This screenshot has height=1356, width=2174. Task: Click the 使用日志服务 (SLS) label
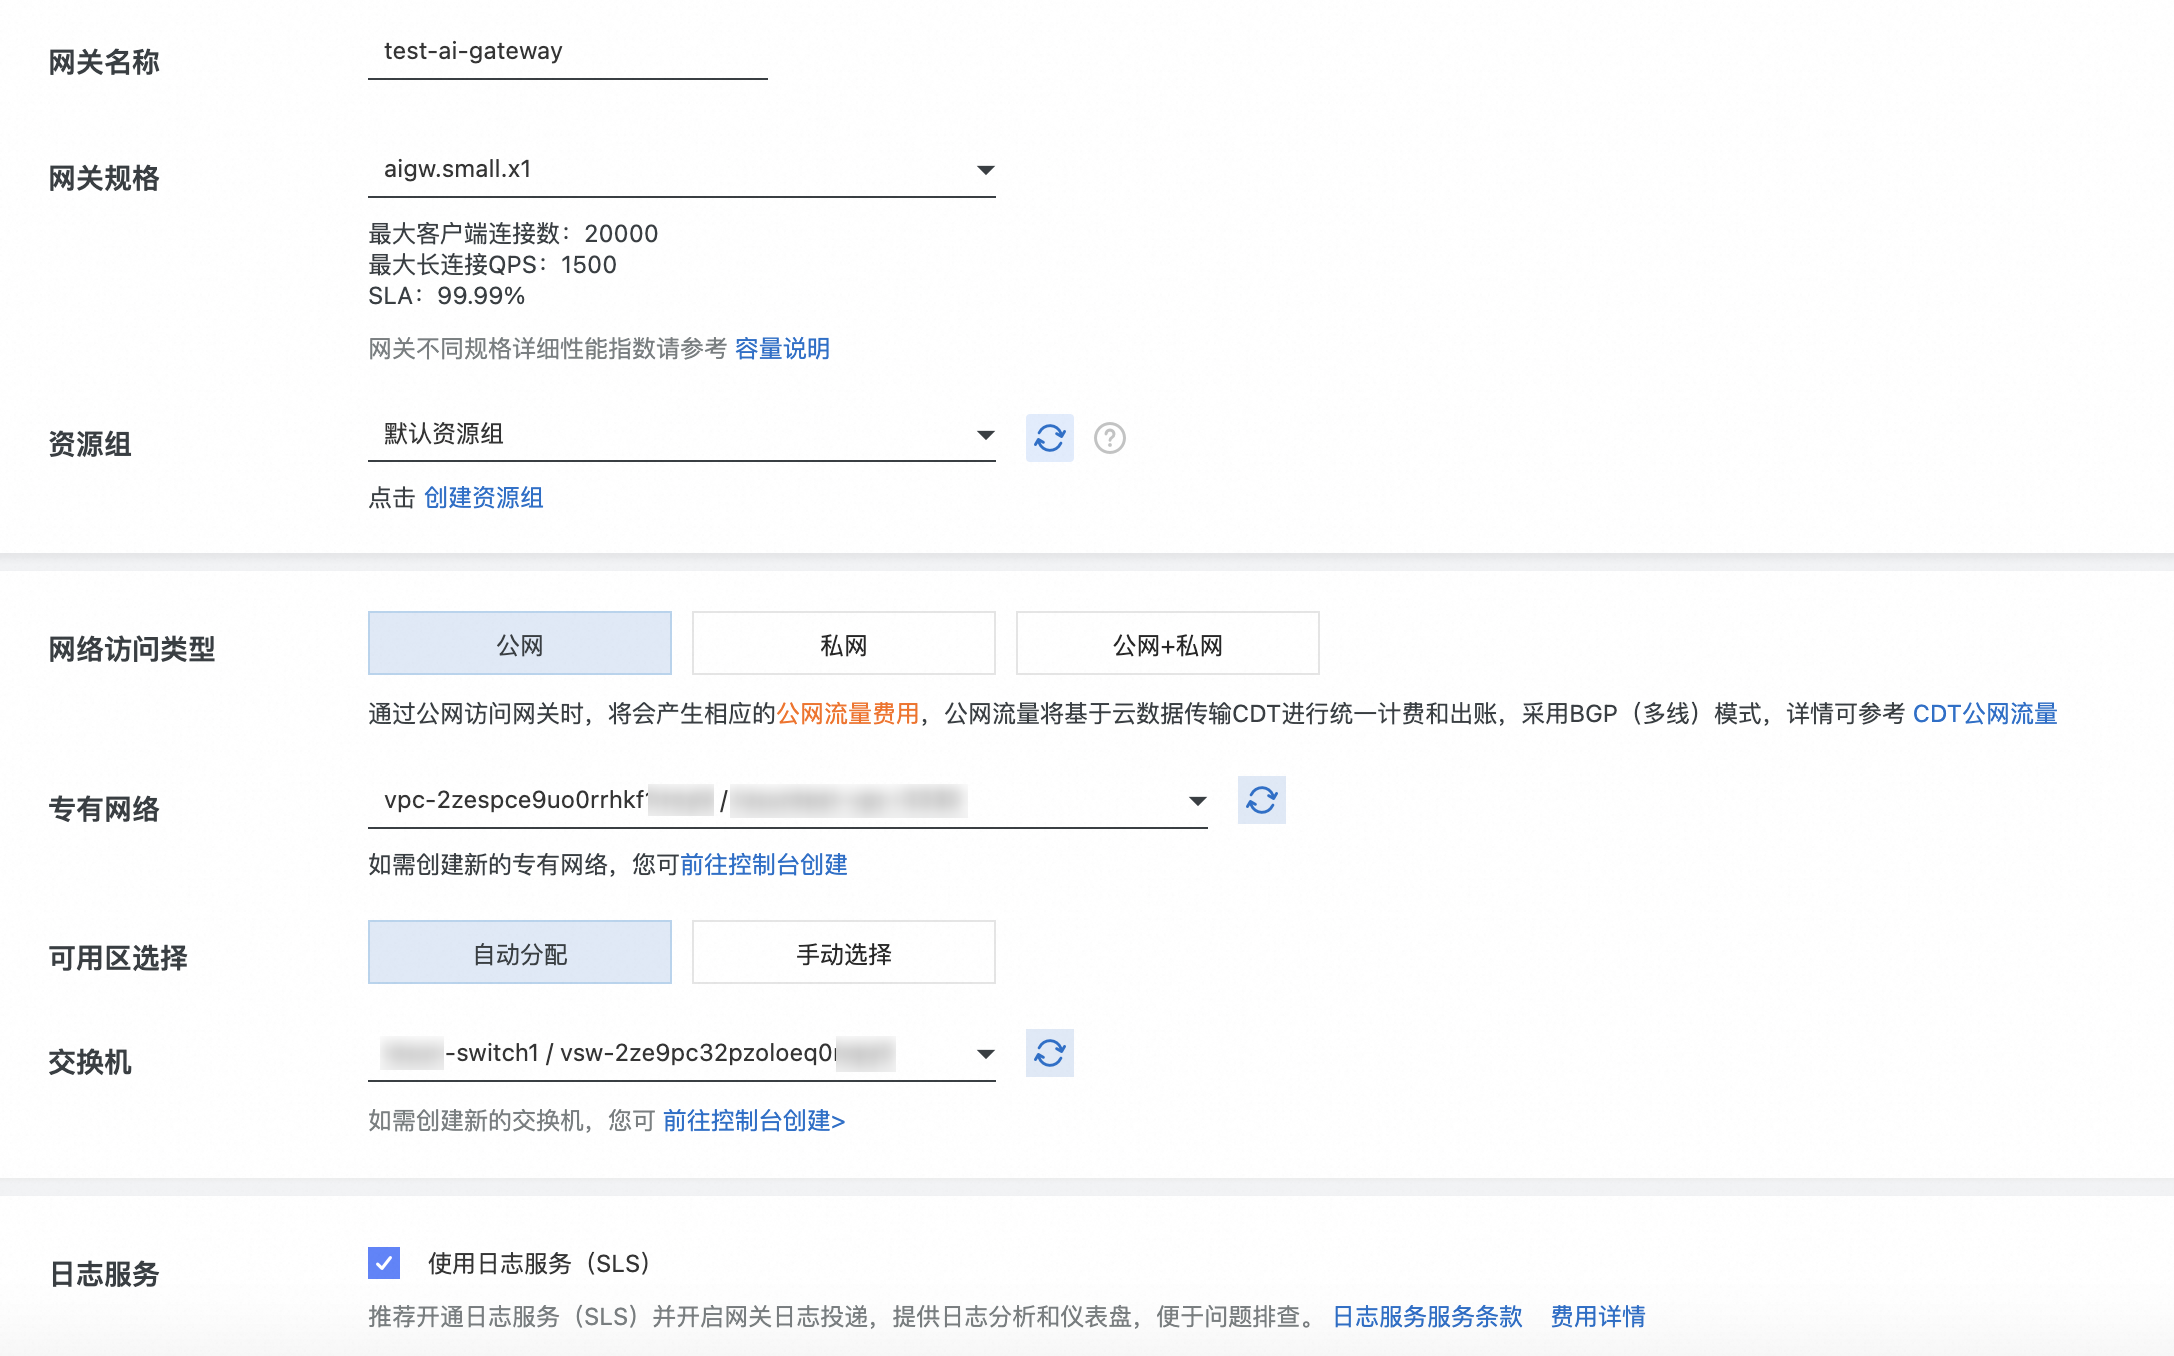tap(539, 1263)
